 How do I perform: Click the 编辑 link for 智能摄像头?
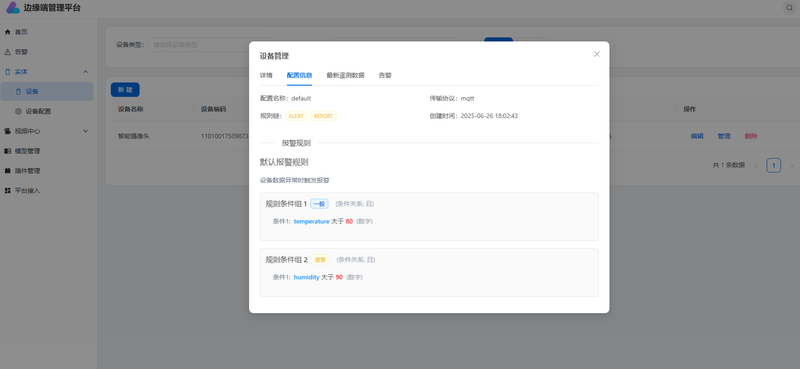(697, 136)
